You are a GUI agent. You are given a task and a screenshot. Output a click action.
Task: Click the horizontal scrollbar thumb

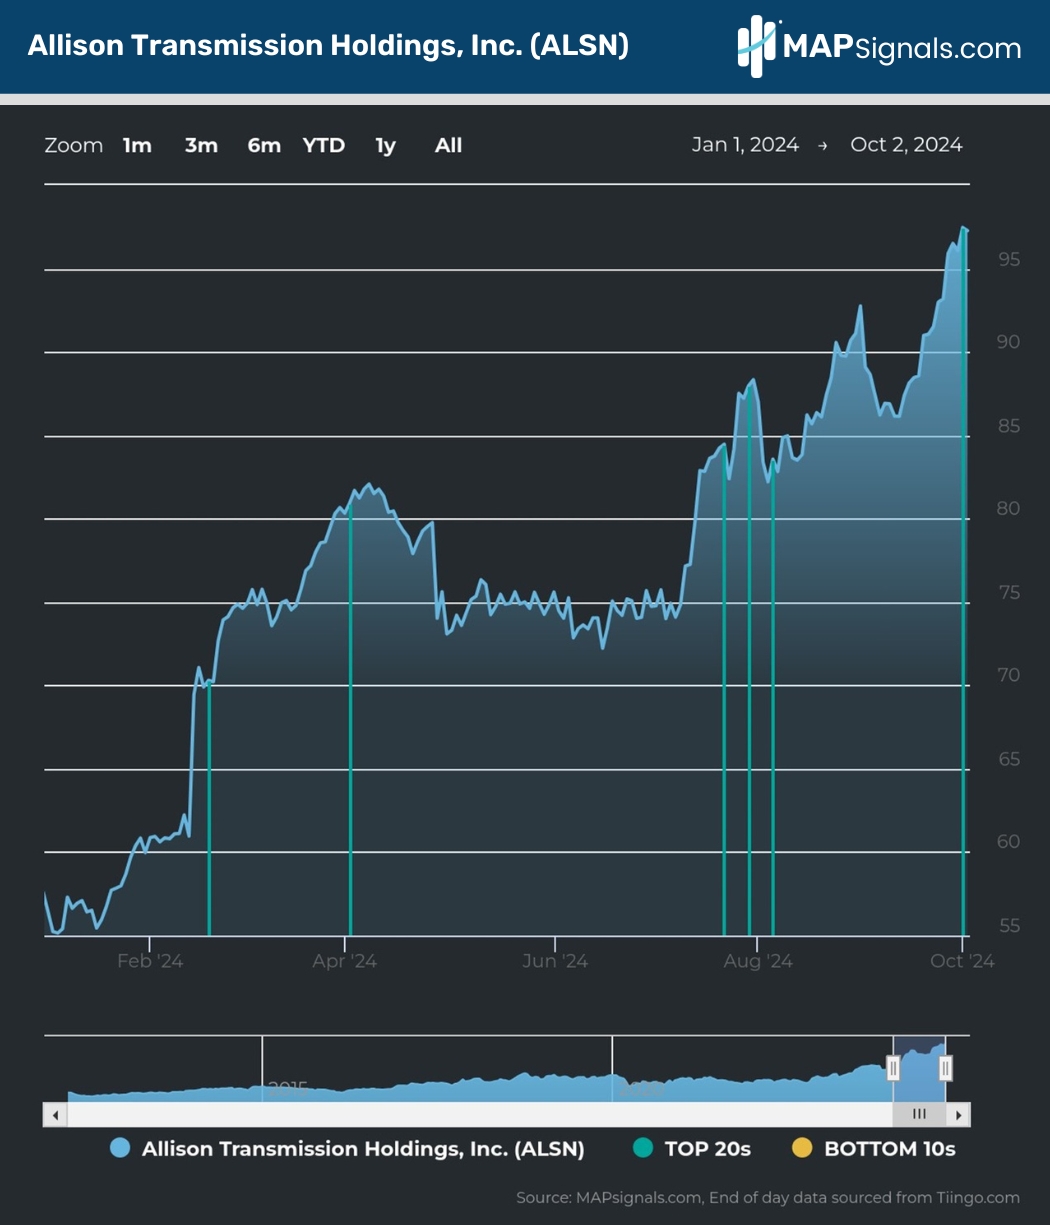pyautogui.click(x=919, y=1114)
